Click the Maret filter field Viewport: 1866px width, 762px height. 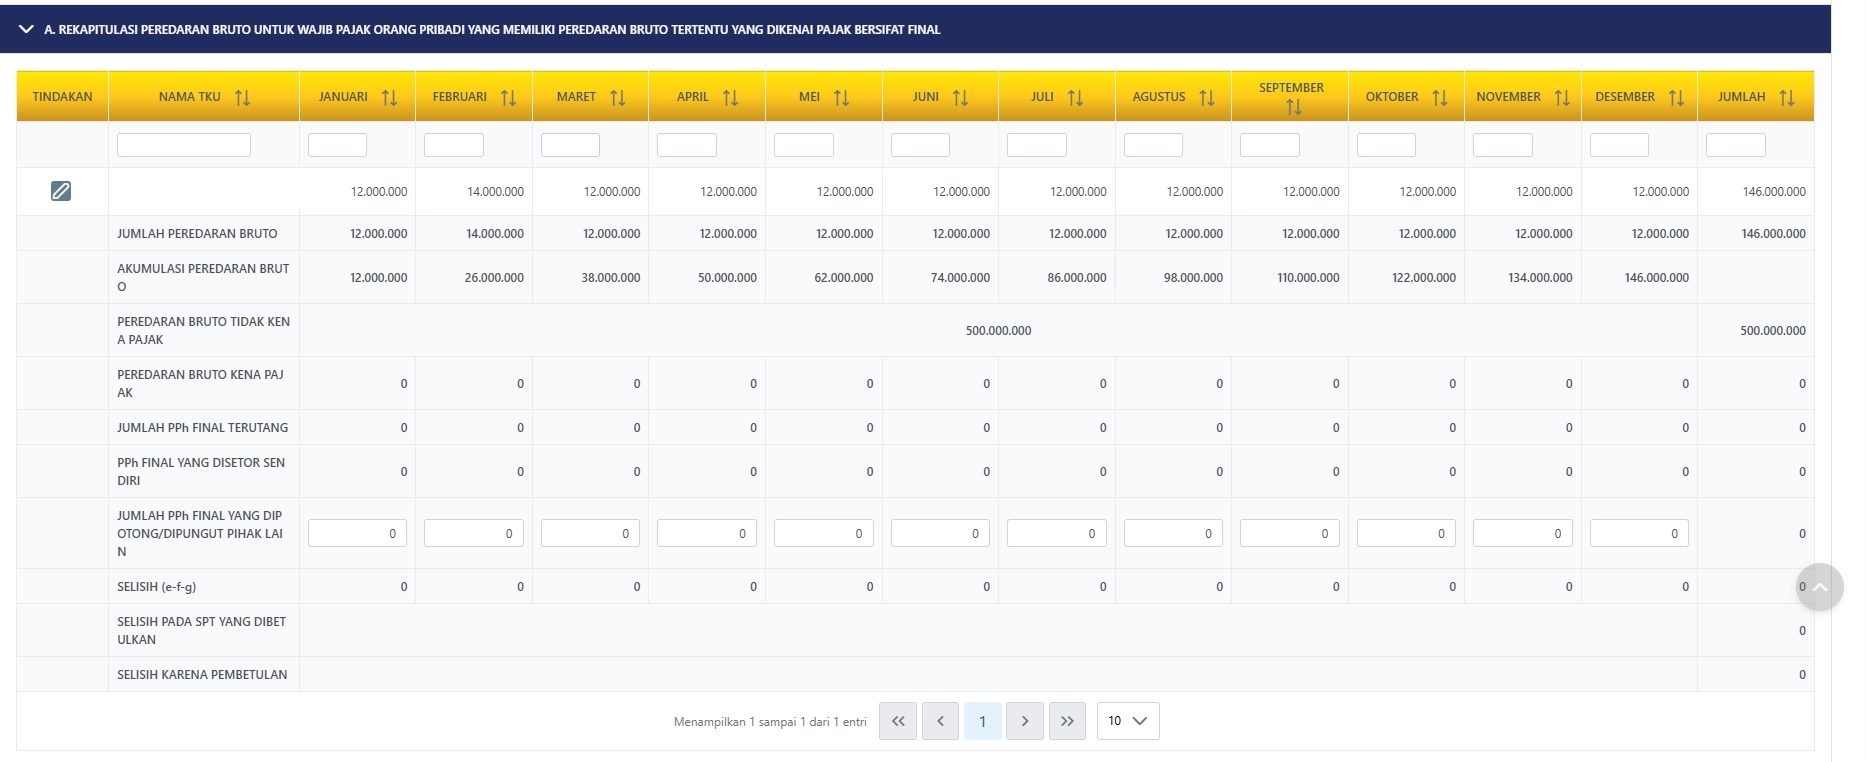pos(570,145)
